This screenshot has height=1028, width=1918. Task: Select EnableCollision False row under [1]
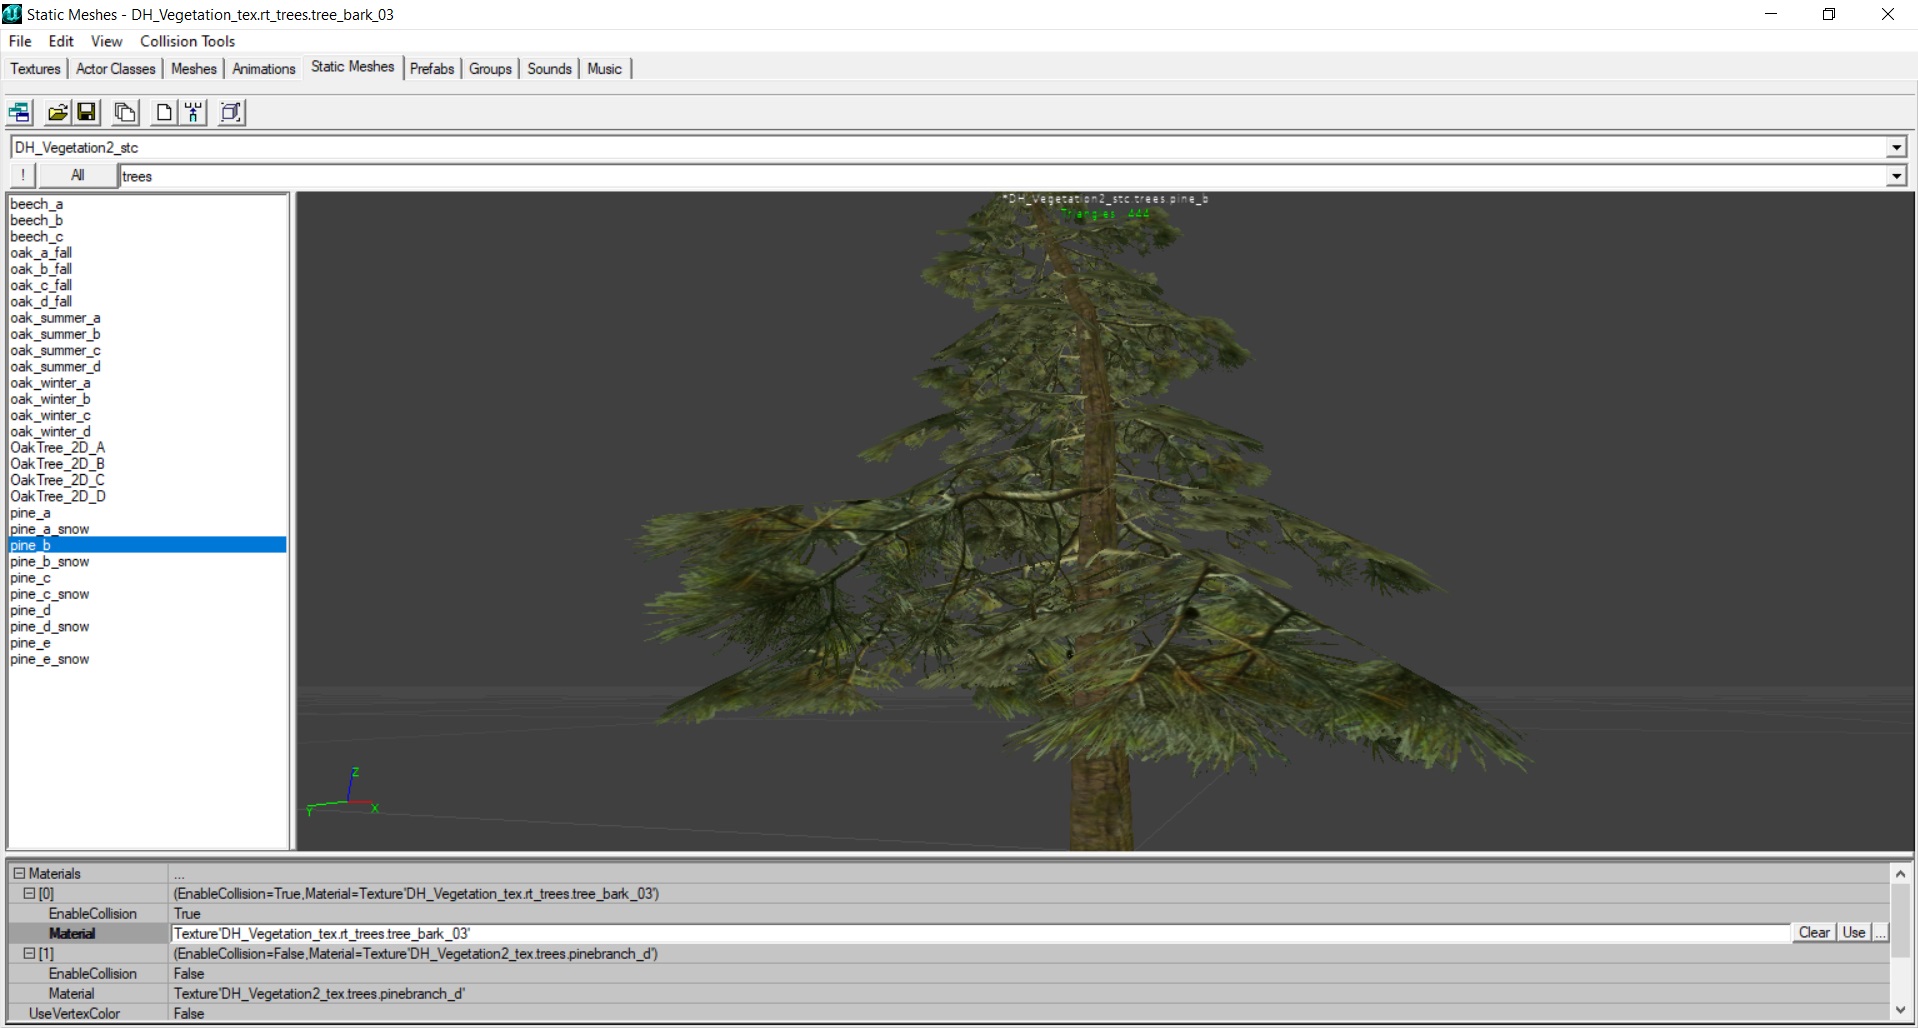pyautogui.click(x=949, y=973)
